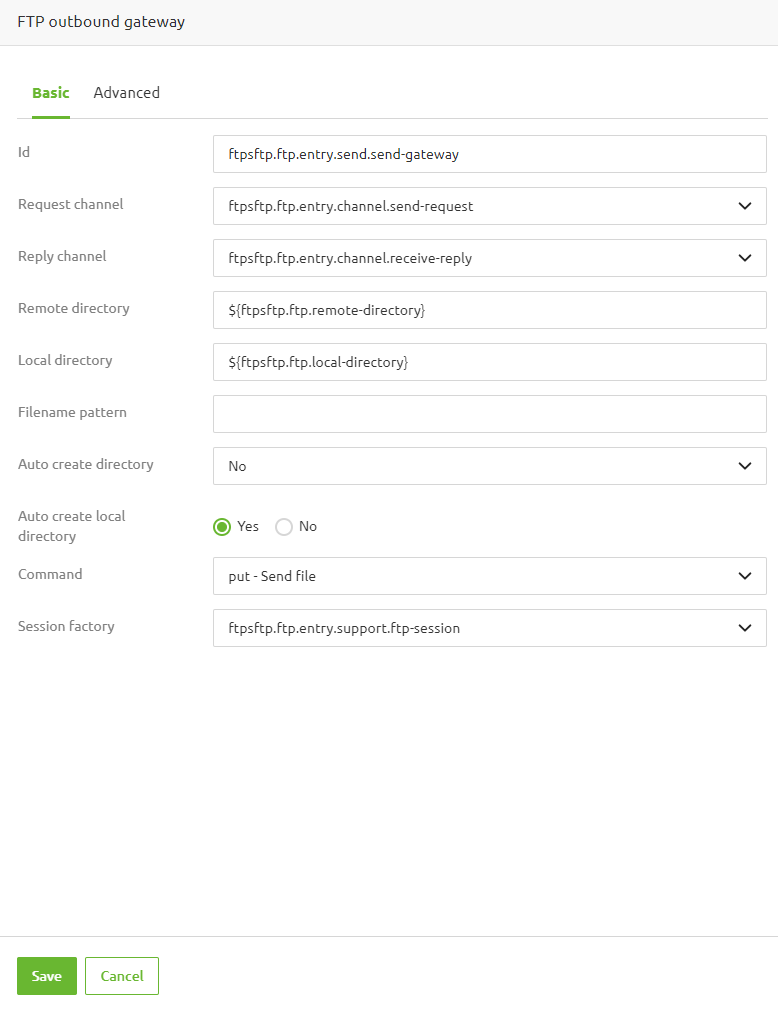This screenshot has width=778, height=1009.
Task: Click inside the Filename pattern field
Action: (x=490, y=414)
